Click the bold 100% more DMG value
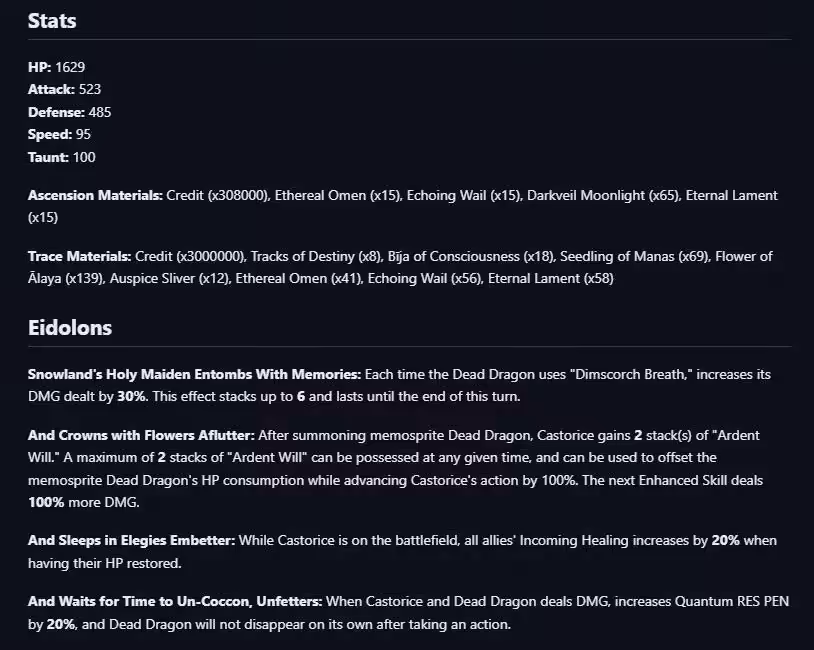The height and width of the screenshot is (650, 814). point(46,503)
